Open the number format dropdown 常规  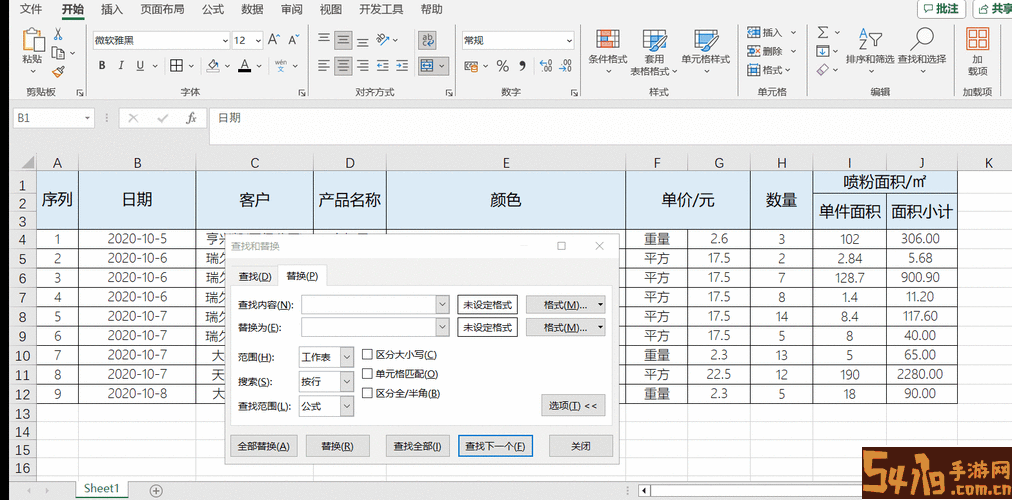[x=569, y=40]
